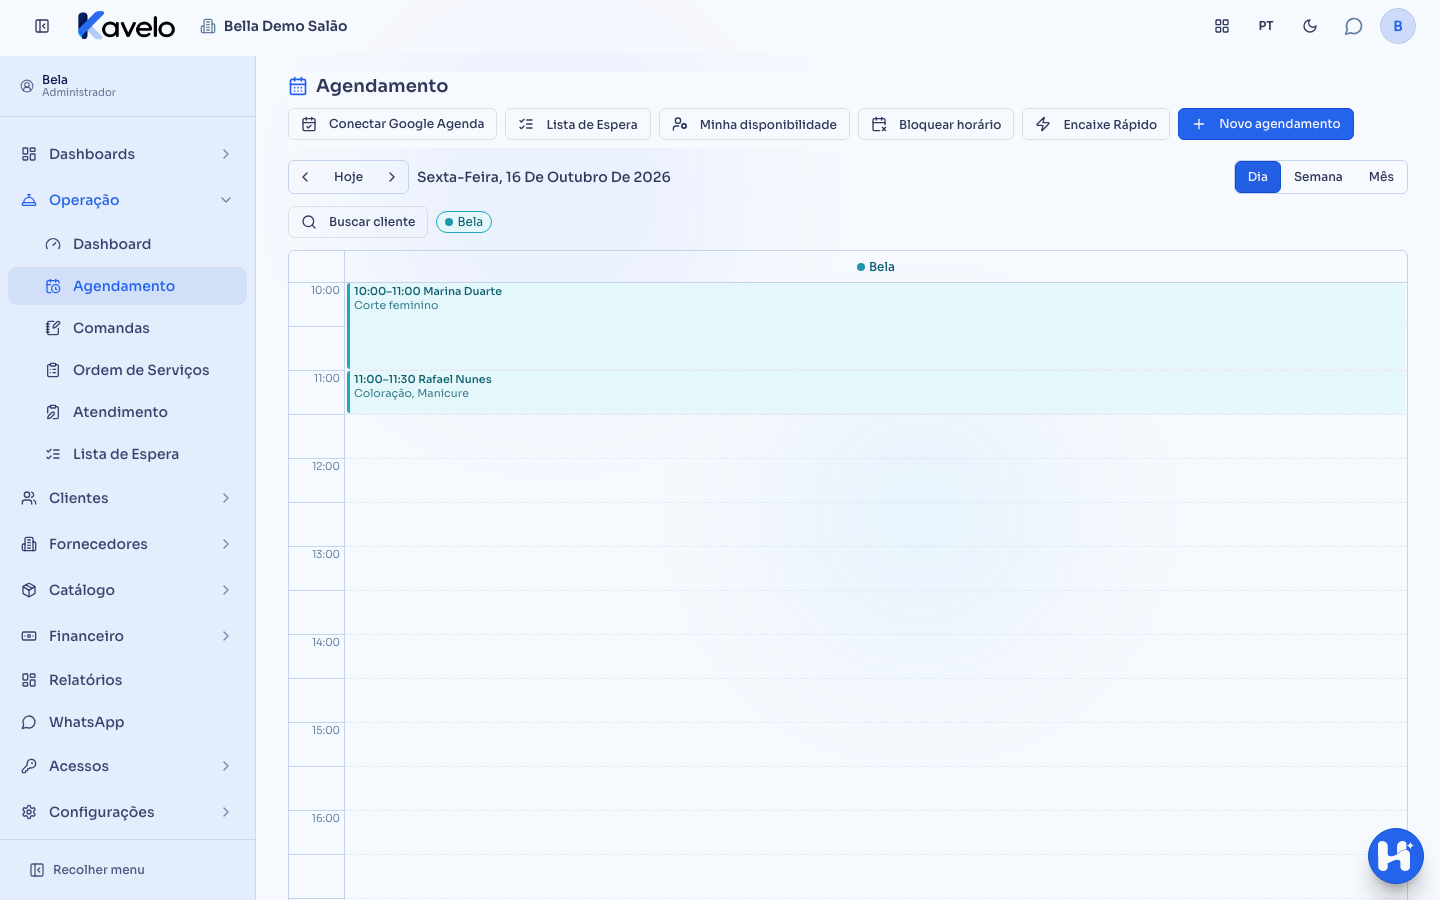Image resolution: width=1440 pixels, height=900 pixels.
Task: Open Dashboard under Operação
Action: click(127, 244)
